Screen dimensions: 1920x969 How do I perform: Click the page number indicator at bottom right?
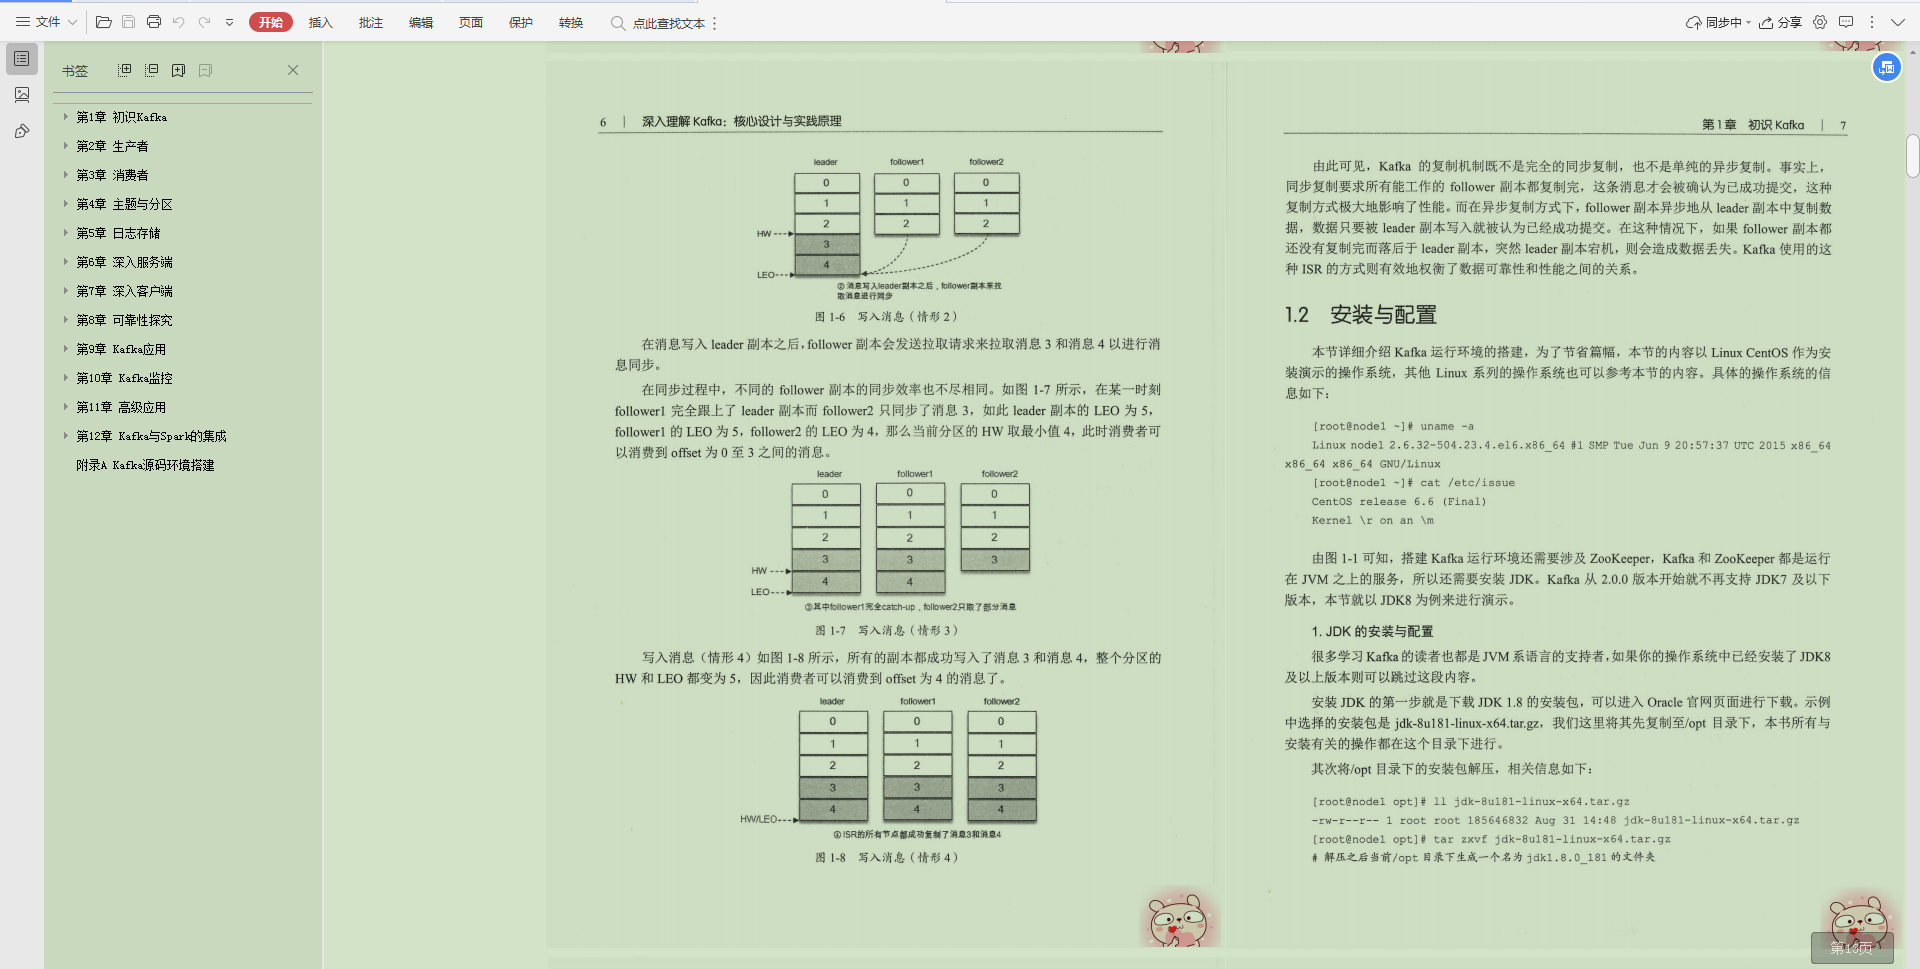1852,948
